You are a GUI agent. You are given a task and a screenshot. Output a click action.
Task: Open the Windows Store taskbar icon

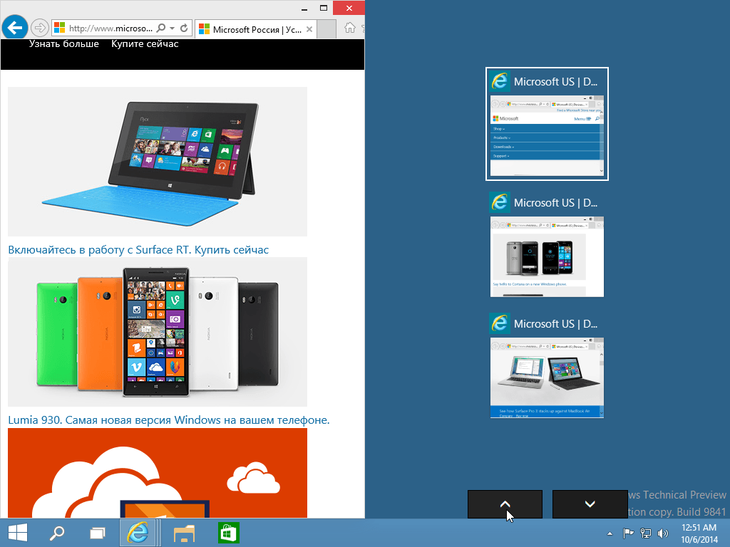[229, 532]
